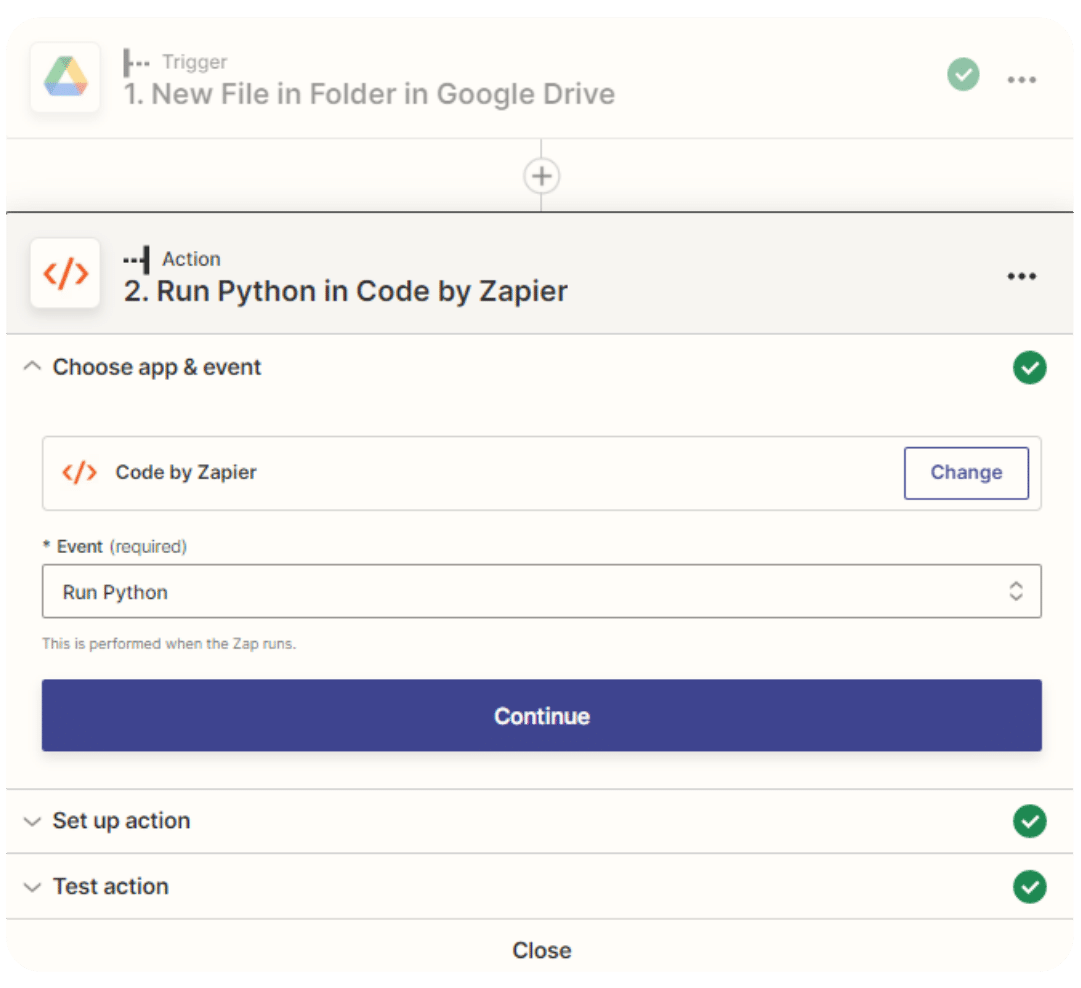Click the trigger step green checkmark

[963, 74]
